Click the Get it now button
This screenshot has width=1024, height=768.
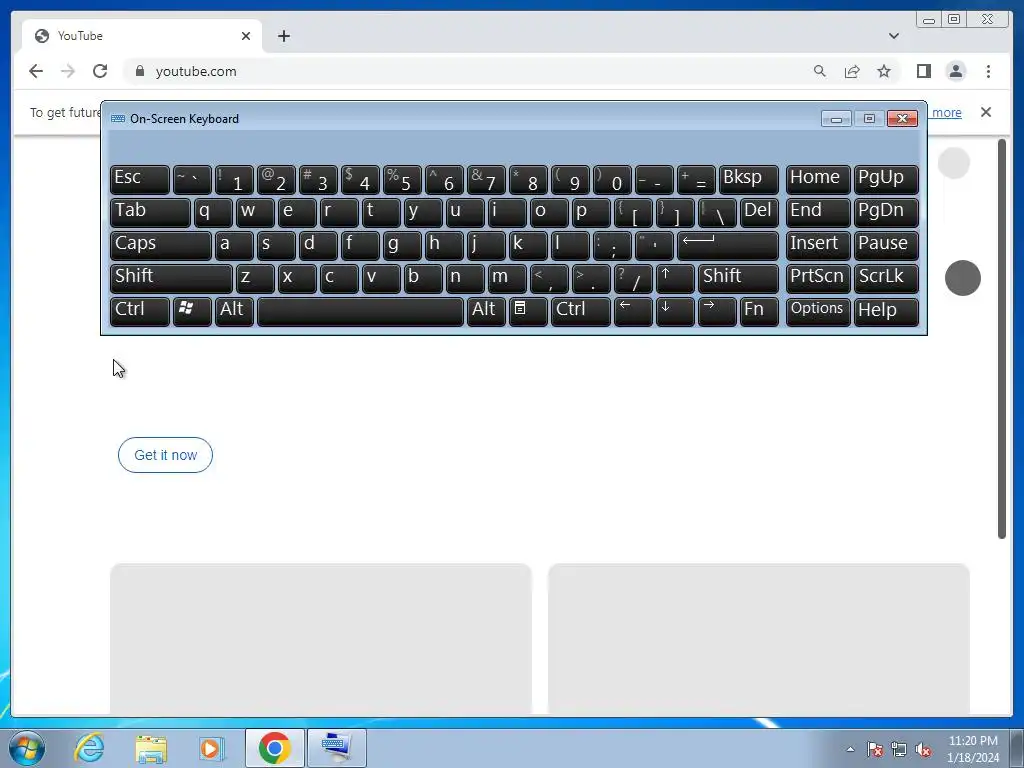165,455
